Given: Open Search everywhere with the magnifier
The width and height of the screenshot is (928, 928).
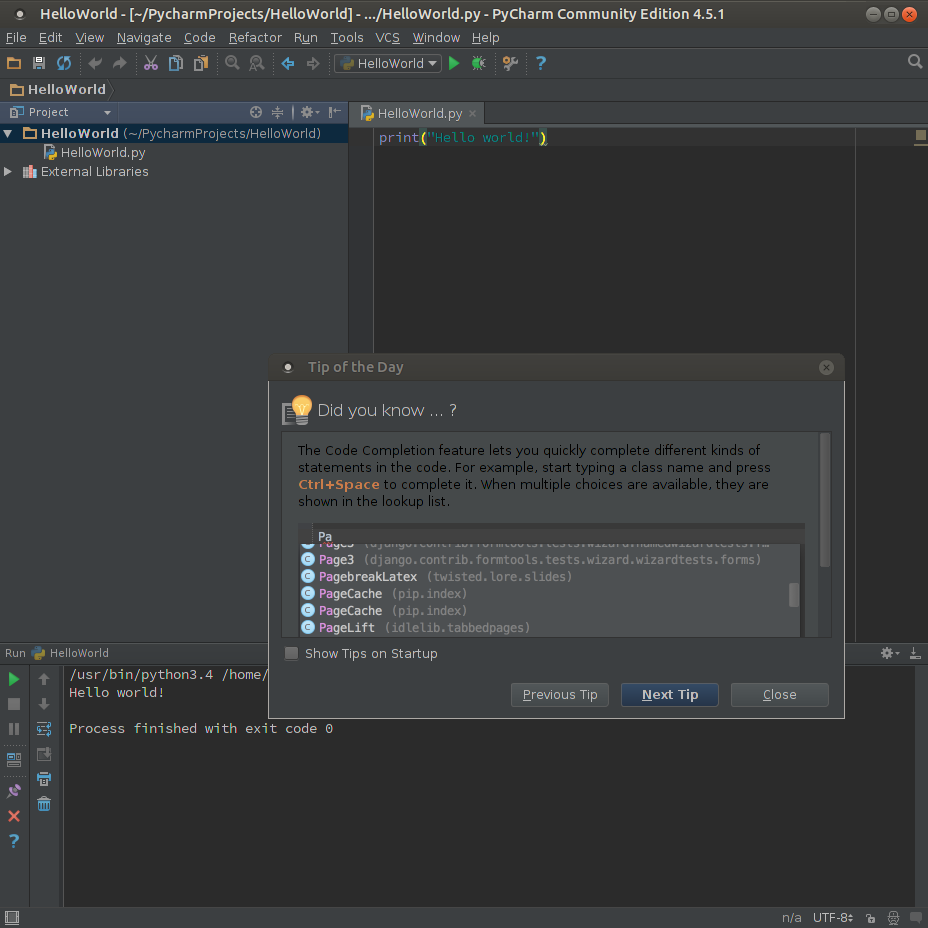Looking at the screenshot, I should pos(915,61).
